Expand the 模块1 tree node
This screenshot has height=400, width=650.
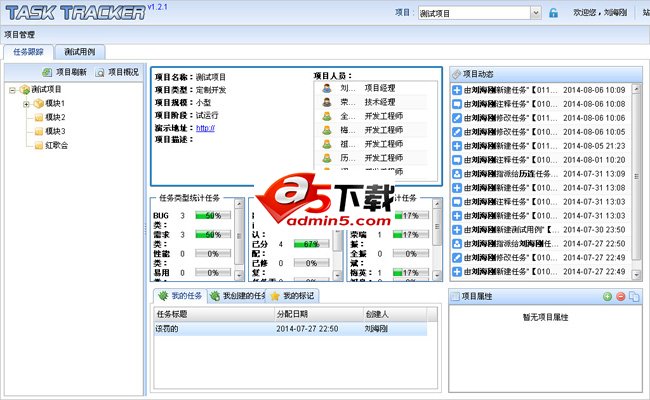coord(26,104)
